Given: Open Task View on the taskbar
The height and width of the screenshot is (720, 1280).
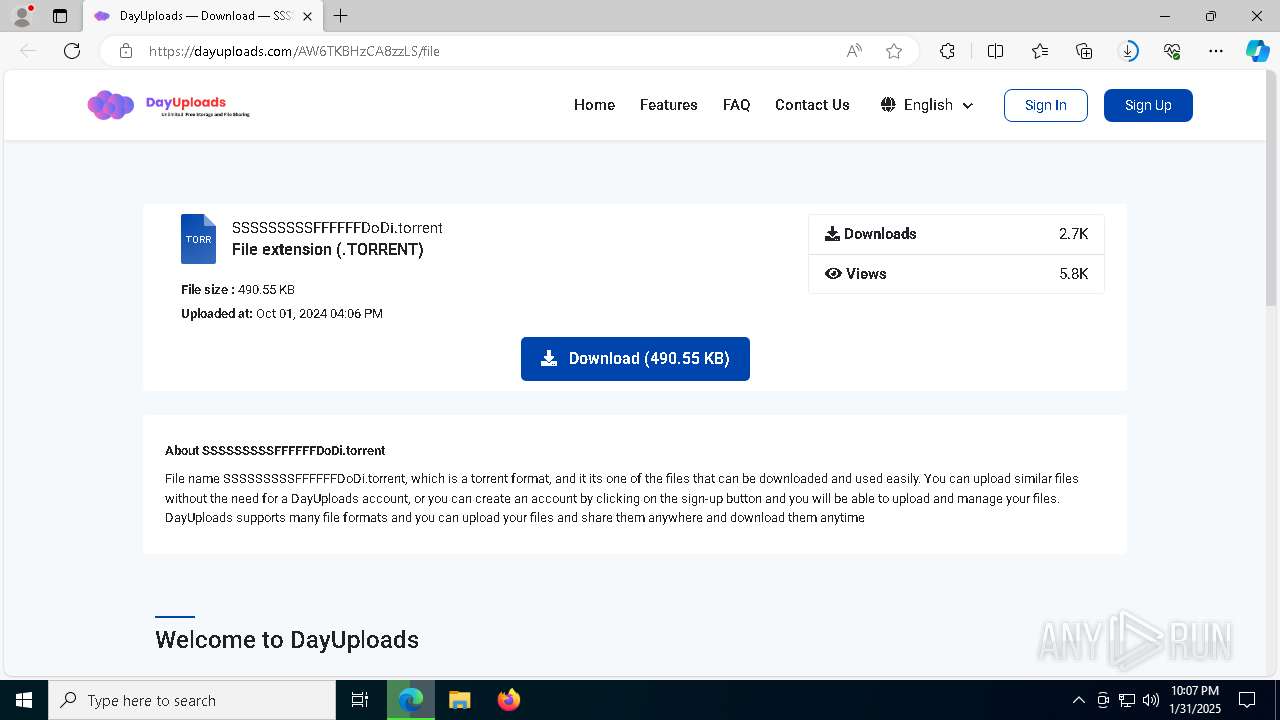Looking at the screenshot, I should coord(360,700).
